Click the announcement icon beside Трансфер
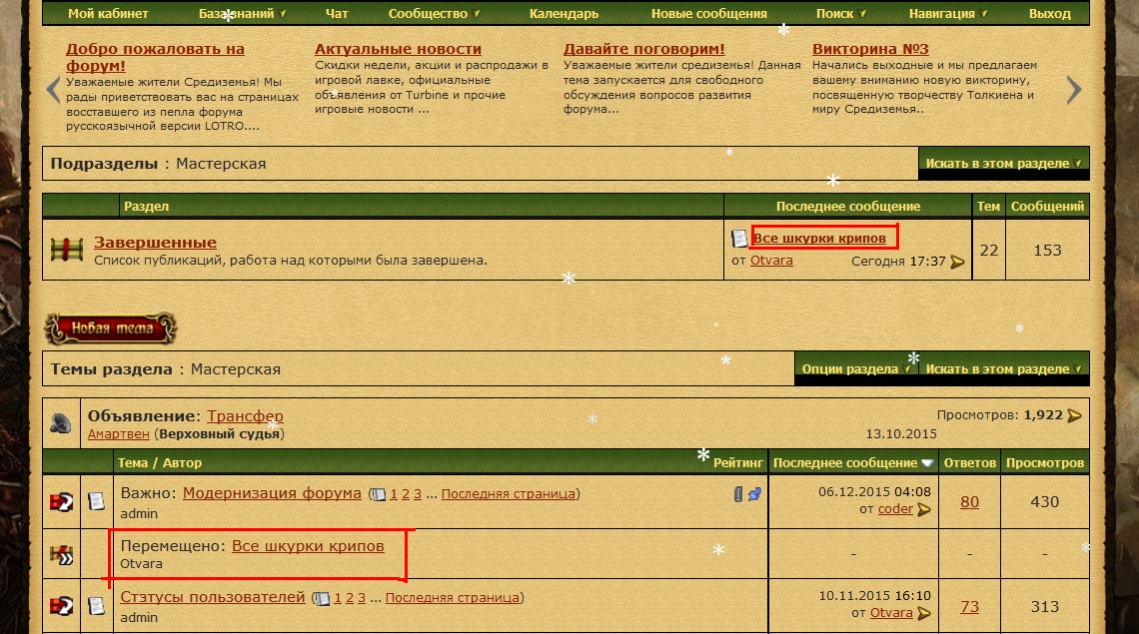The width and height of the screenshot is (1139, 634). pyautogui.click(x=61, y=423)
